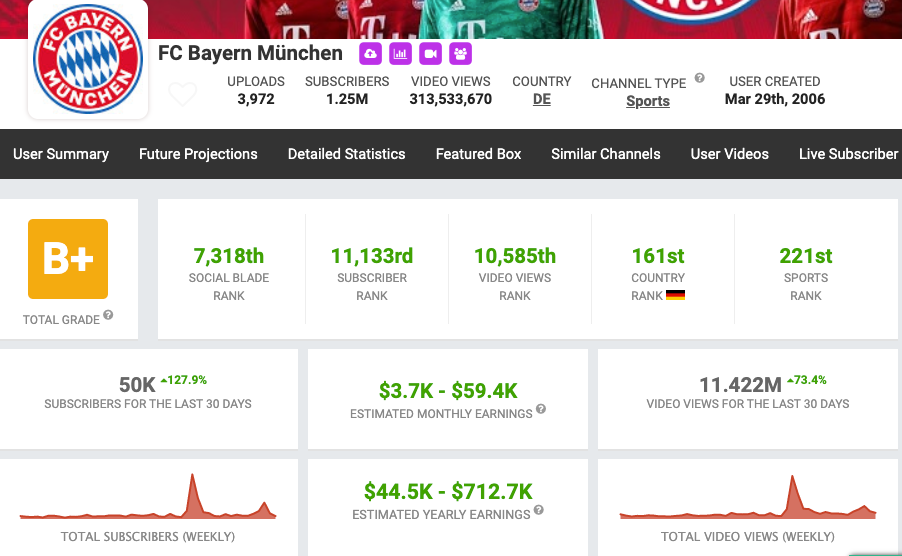Click the Total Video Views weekly chart
This screenshot has width=902, height=556.
[748, 497]
